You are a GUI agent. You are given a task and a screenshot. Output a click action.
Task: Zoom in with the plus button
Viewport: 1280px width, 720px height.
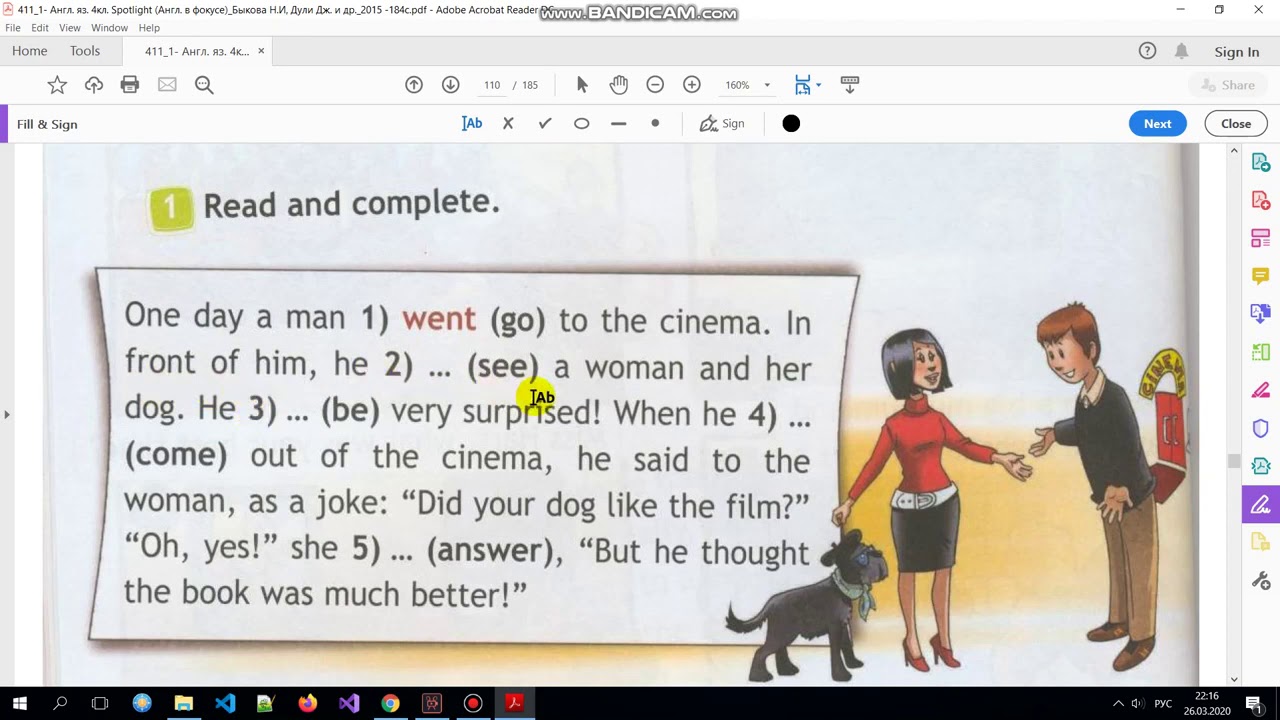[x=692, y=85]
